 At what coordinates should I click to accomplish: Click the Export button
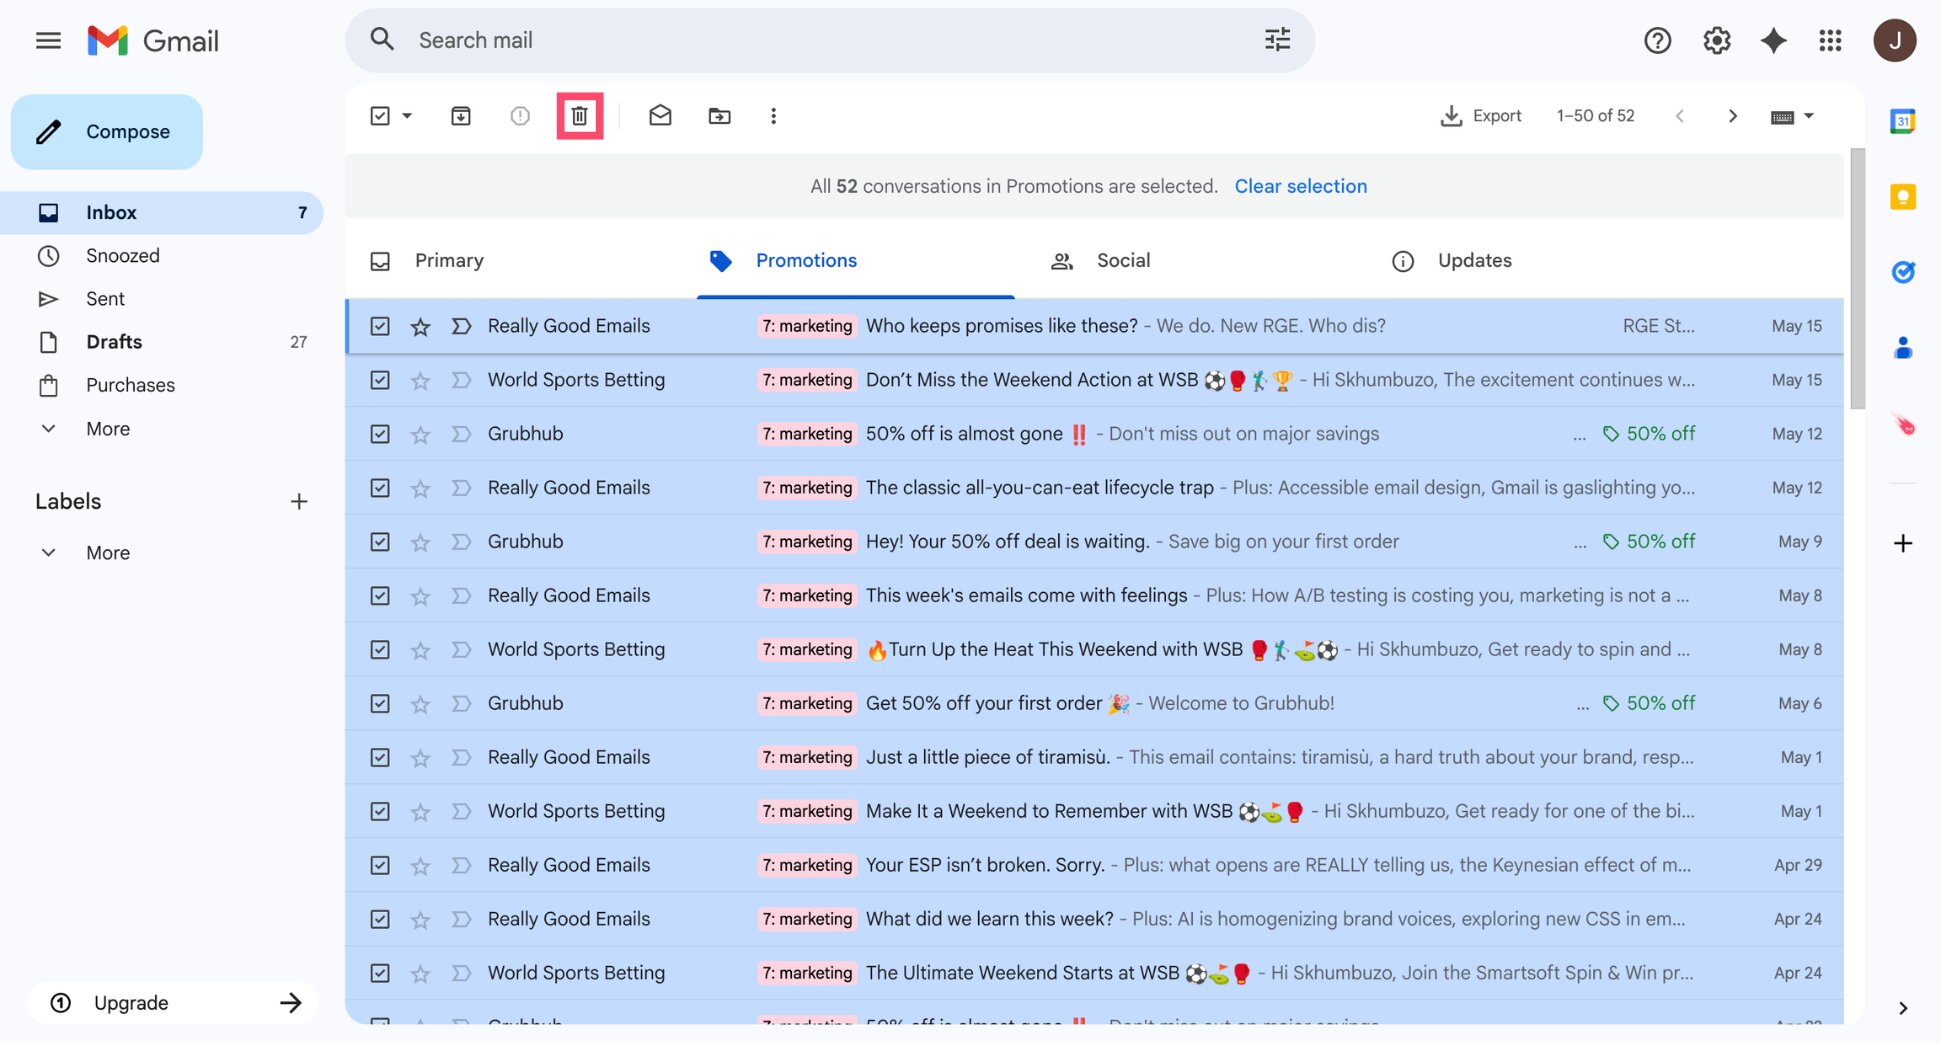[1481, 116]
